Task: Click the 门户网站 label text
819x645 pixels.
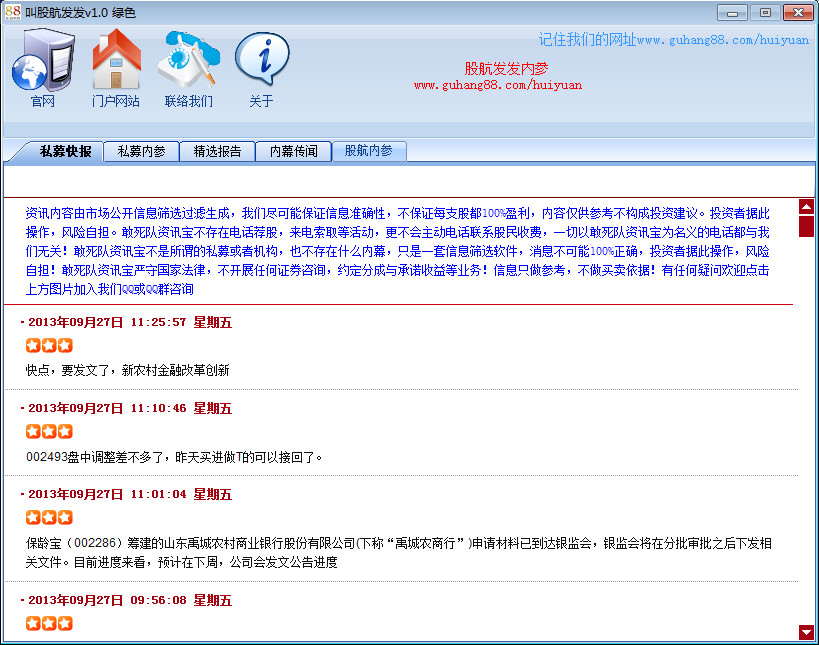Action: click(x=116, y=101)
